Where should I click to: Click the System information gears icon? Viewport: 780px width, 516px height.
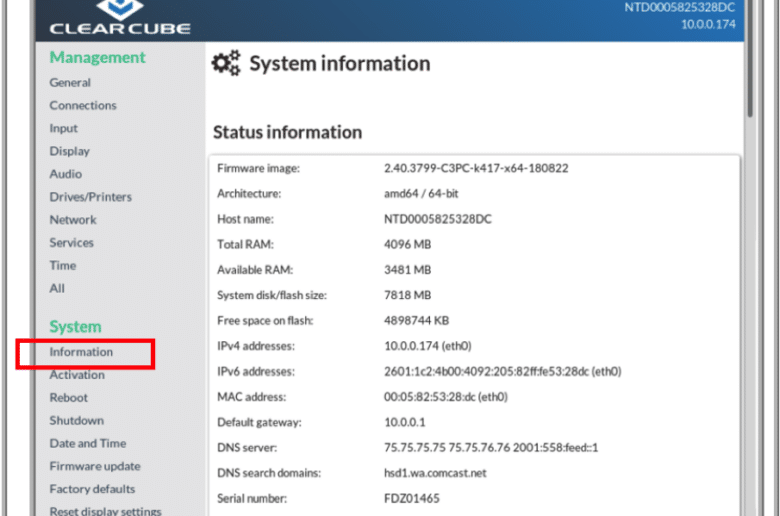point(226,63)
